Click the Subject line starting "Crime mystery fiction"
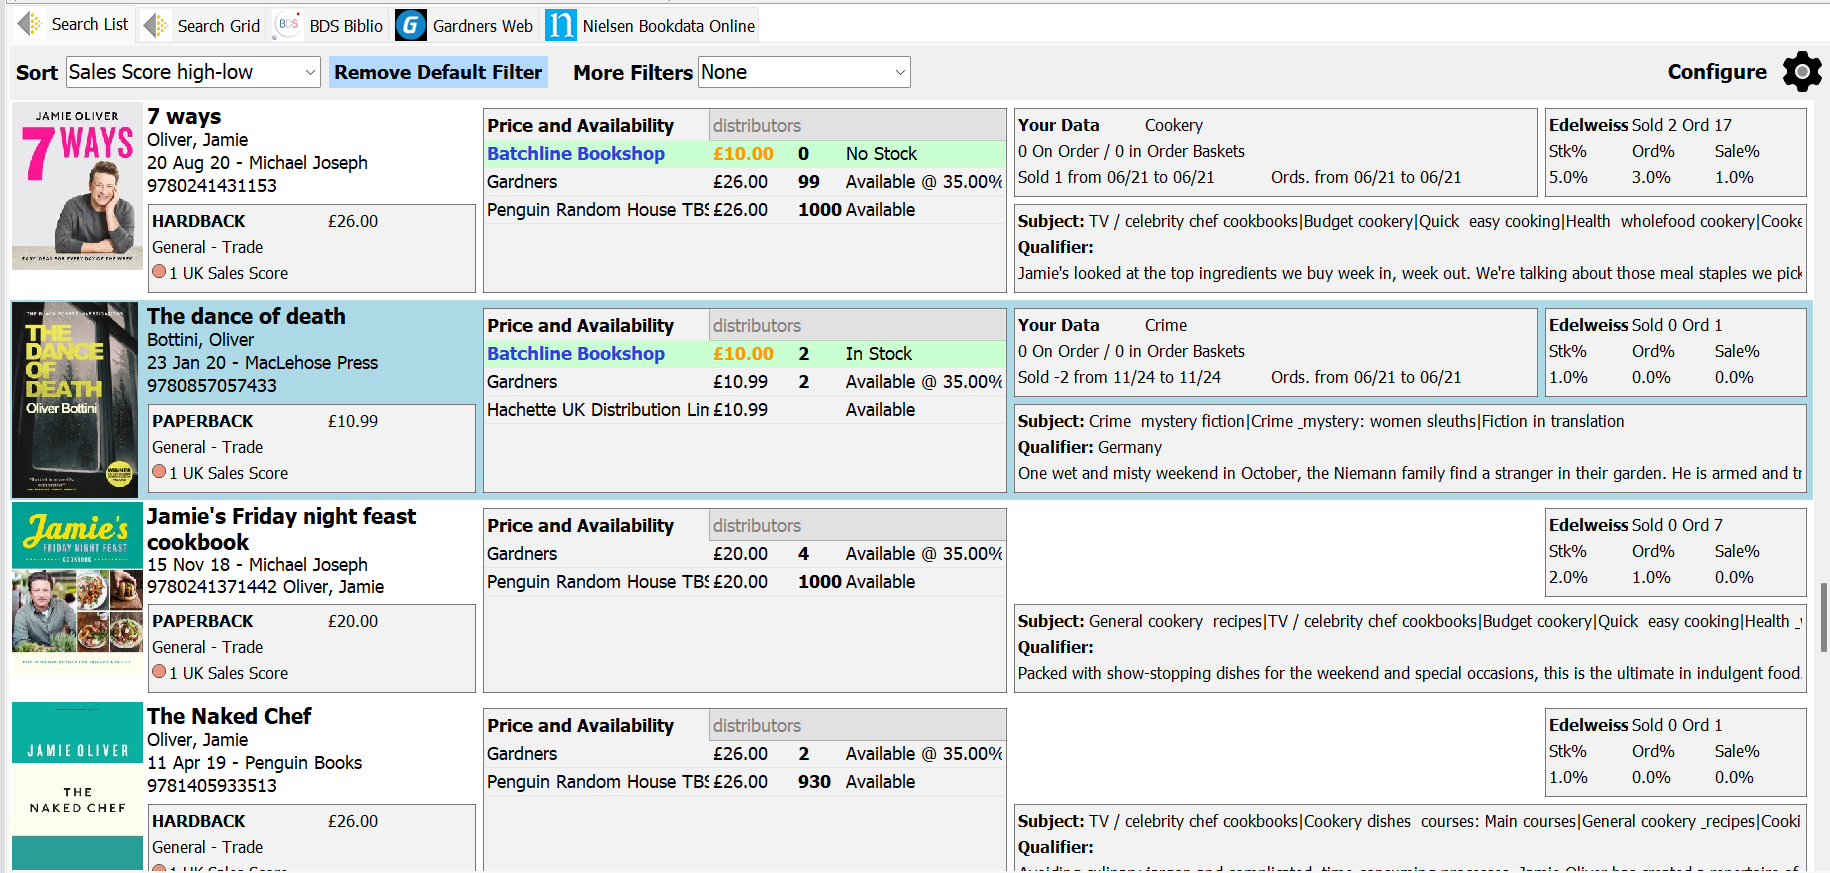 1321,422
